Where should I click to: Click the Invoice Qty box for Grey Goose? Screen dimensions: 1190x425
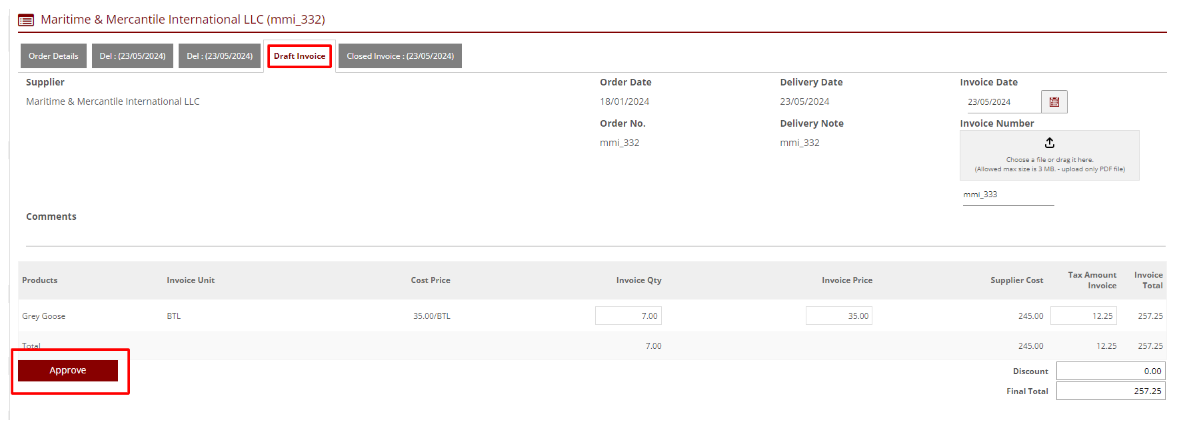(x=628, y=316)
